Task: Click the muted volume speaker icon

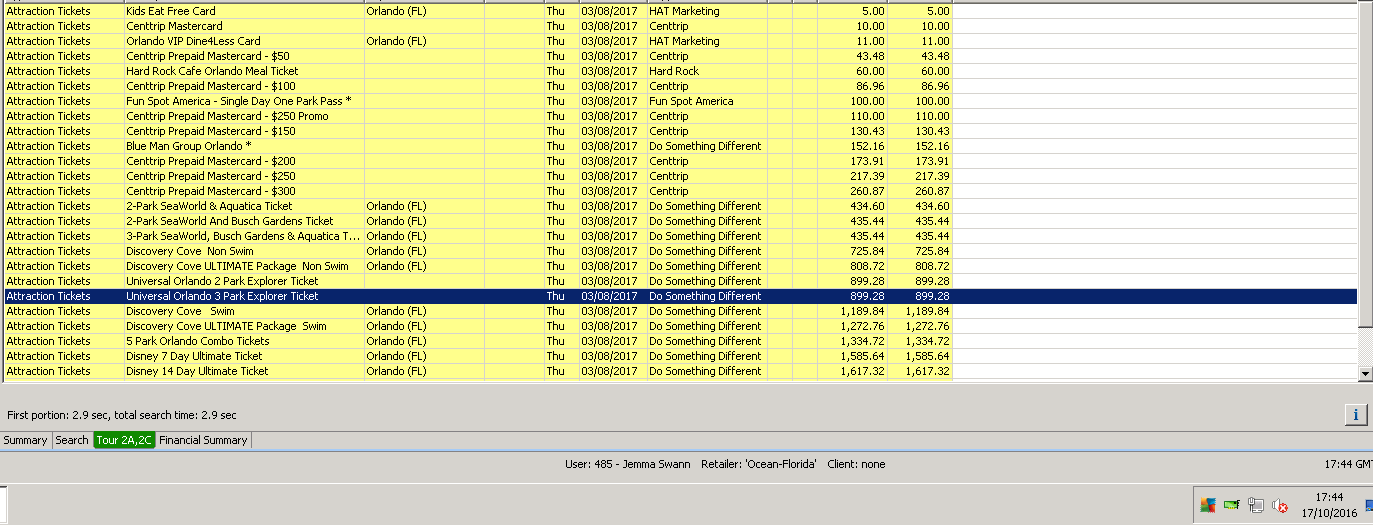Action: pos(1280,505)
